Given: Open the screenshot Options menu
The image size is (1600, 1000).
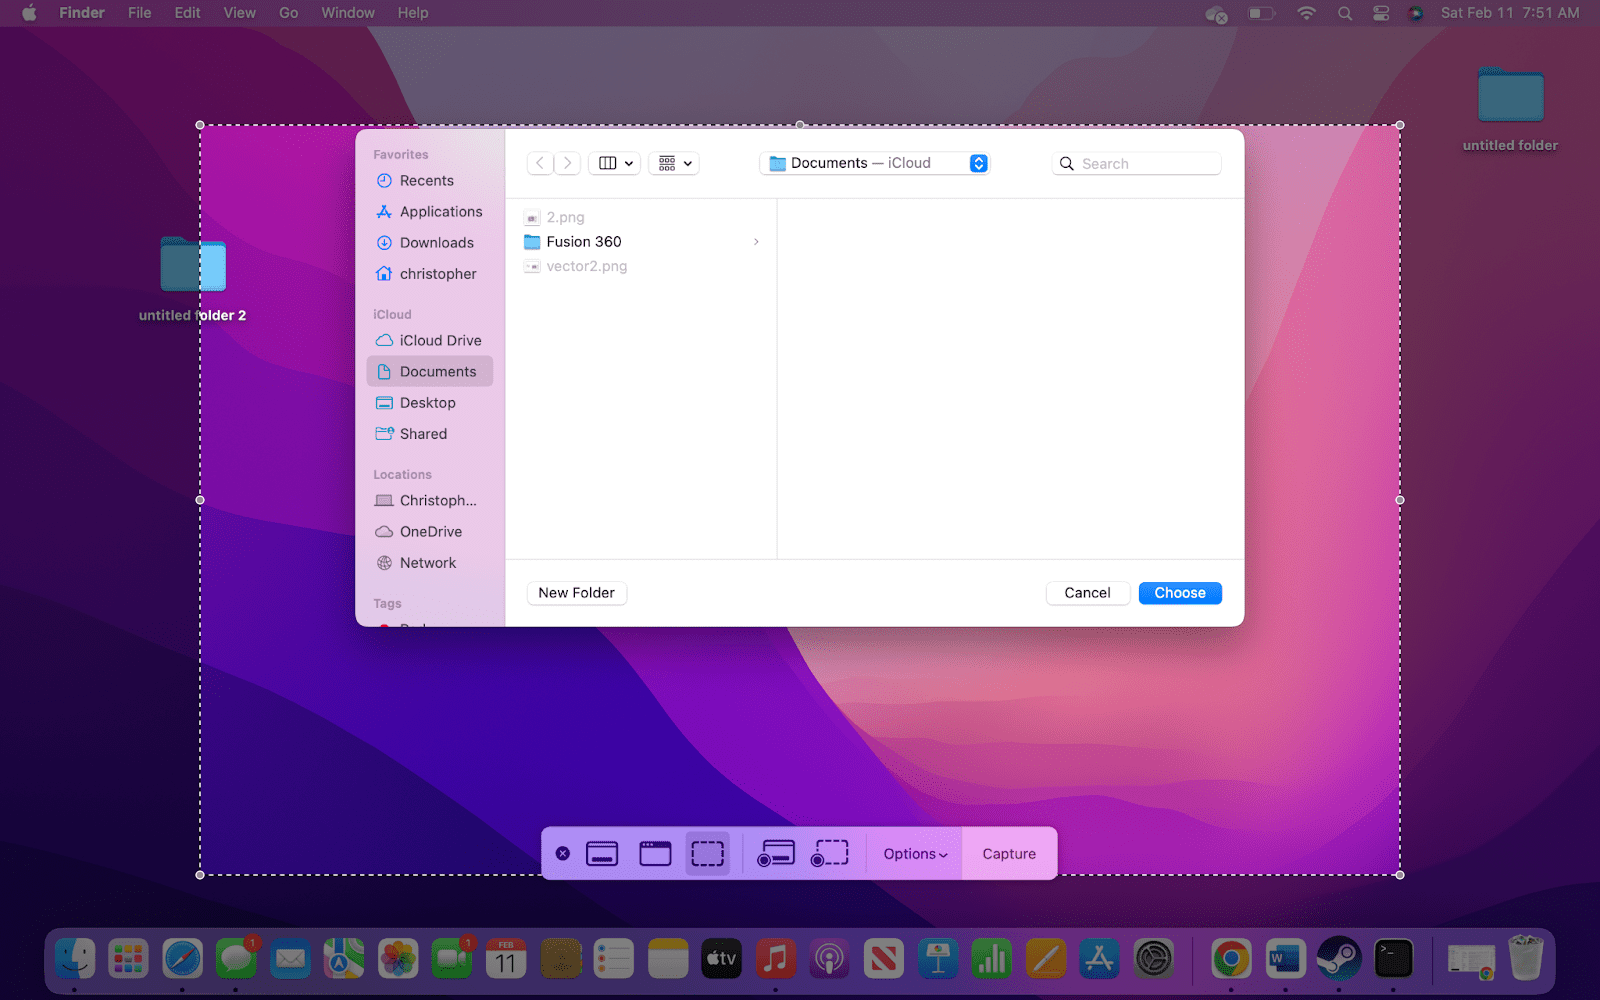Looking at the screenshot, I should pos(915,854).
